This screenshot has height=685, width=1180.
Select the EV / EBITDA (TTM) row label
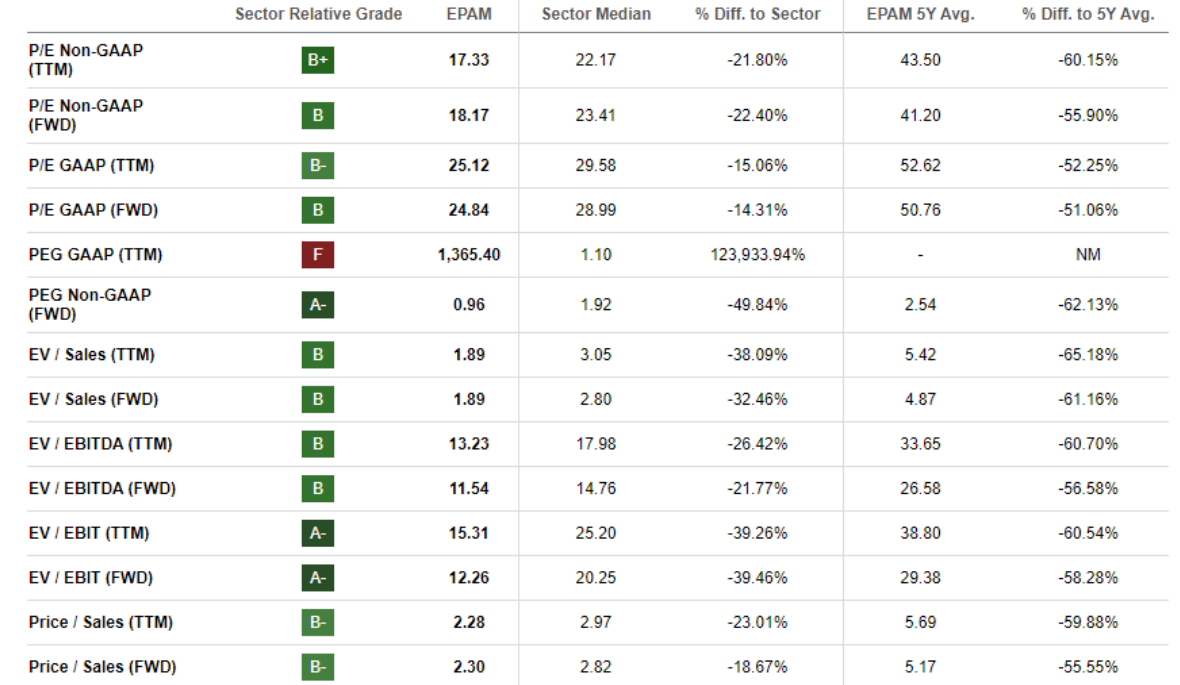tap(100, 444)
